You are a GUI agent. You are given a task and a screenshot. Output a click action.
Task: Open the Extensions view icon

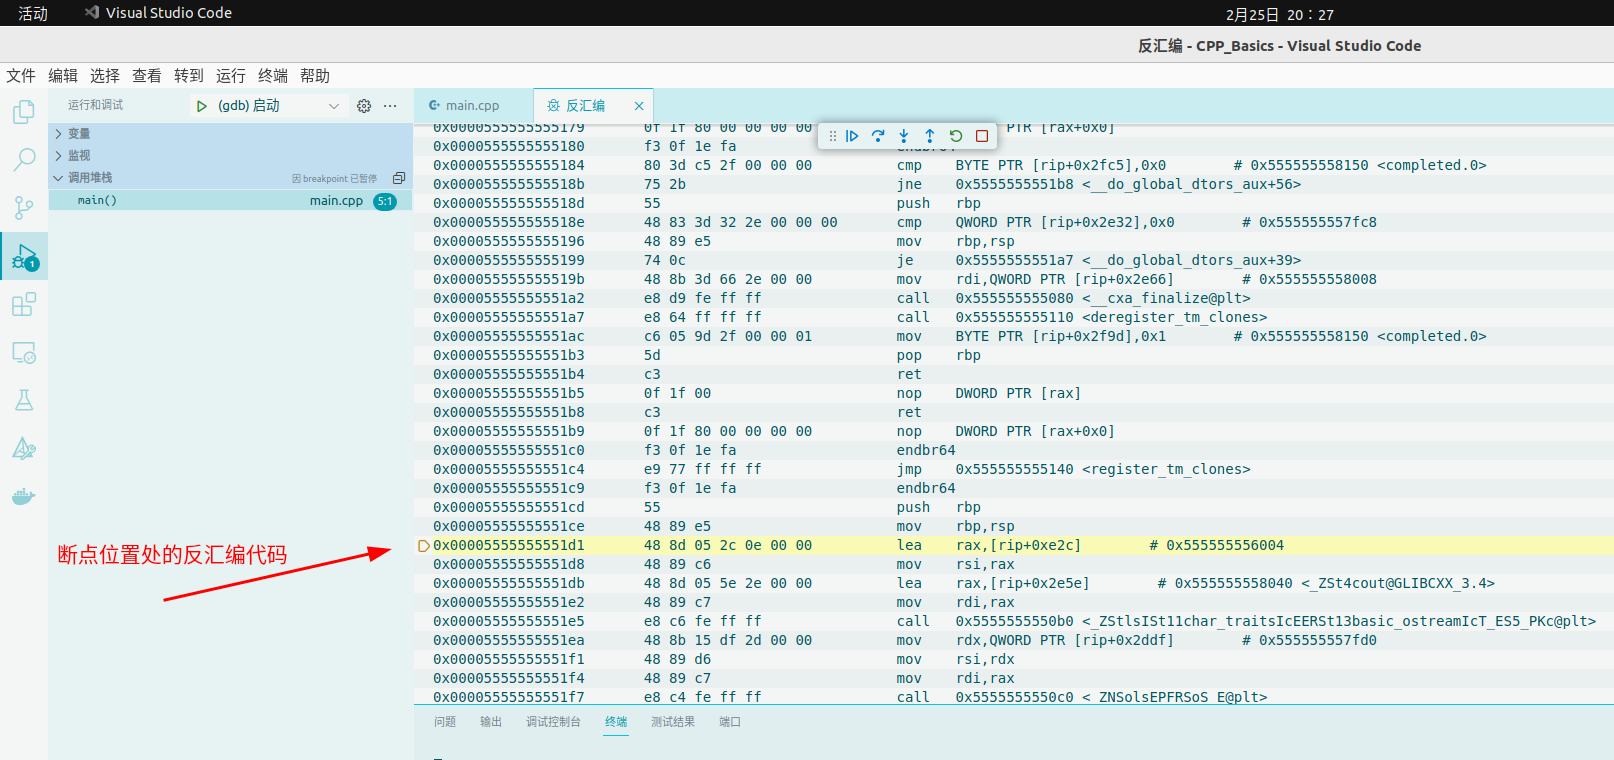pos(24,305)
